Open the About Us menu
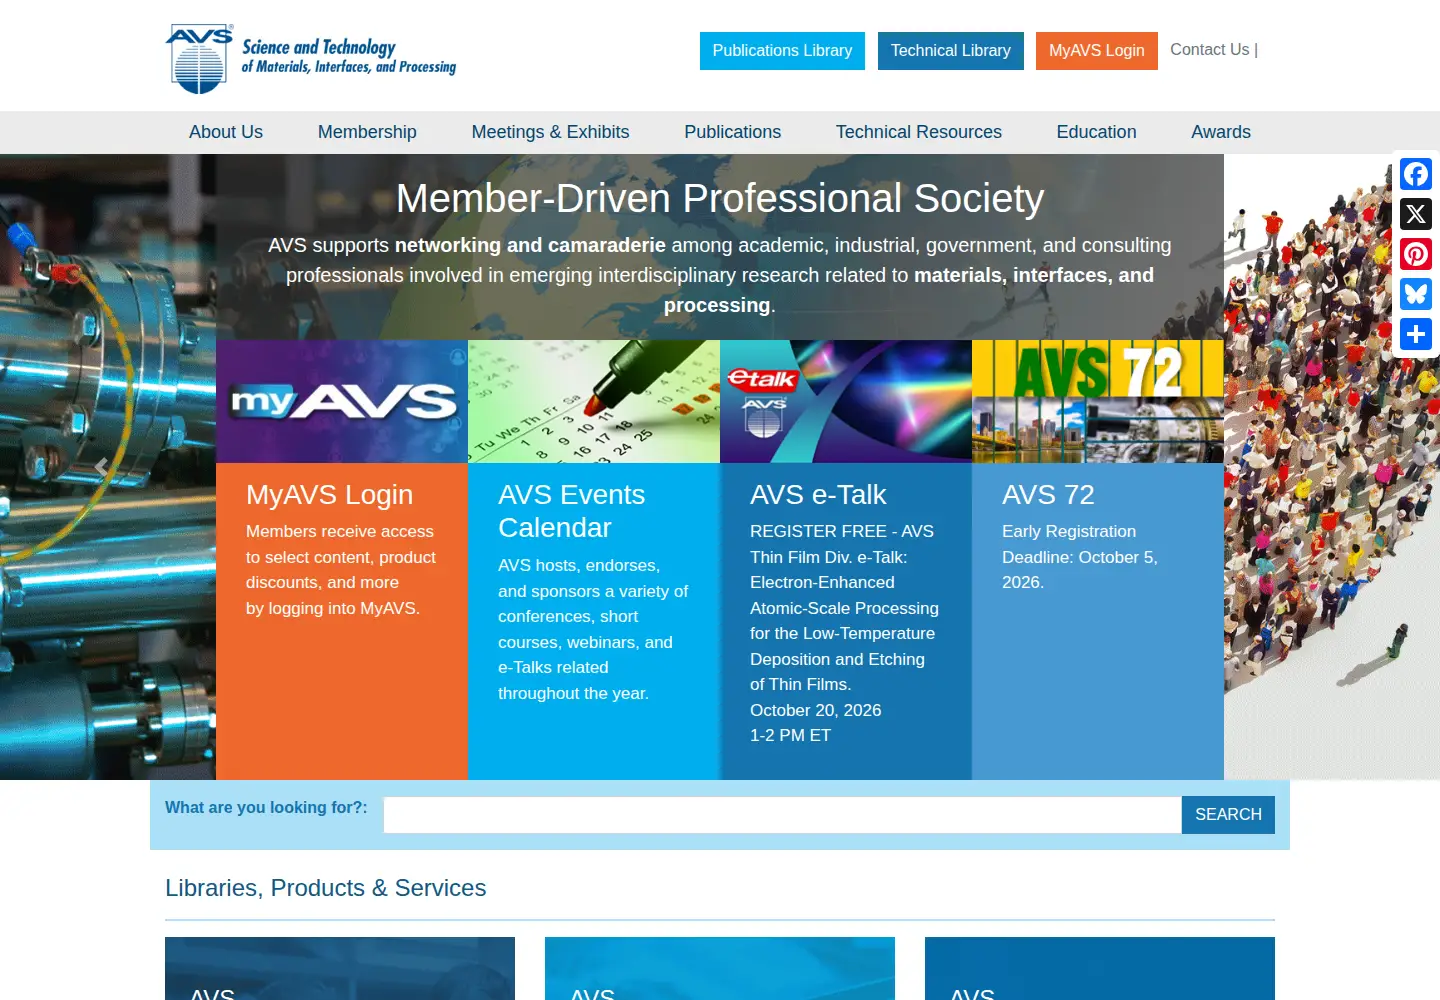Viewport: 1440px width, 1000px height. (226, 132)
